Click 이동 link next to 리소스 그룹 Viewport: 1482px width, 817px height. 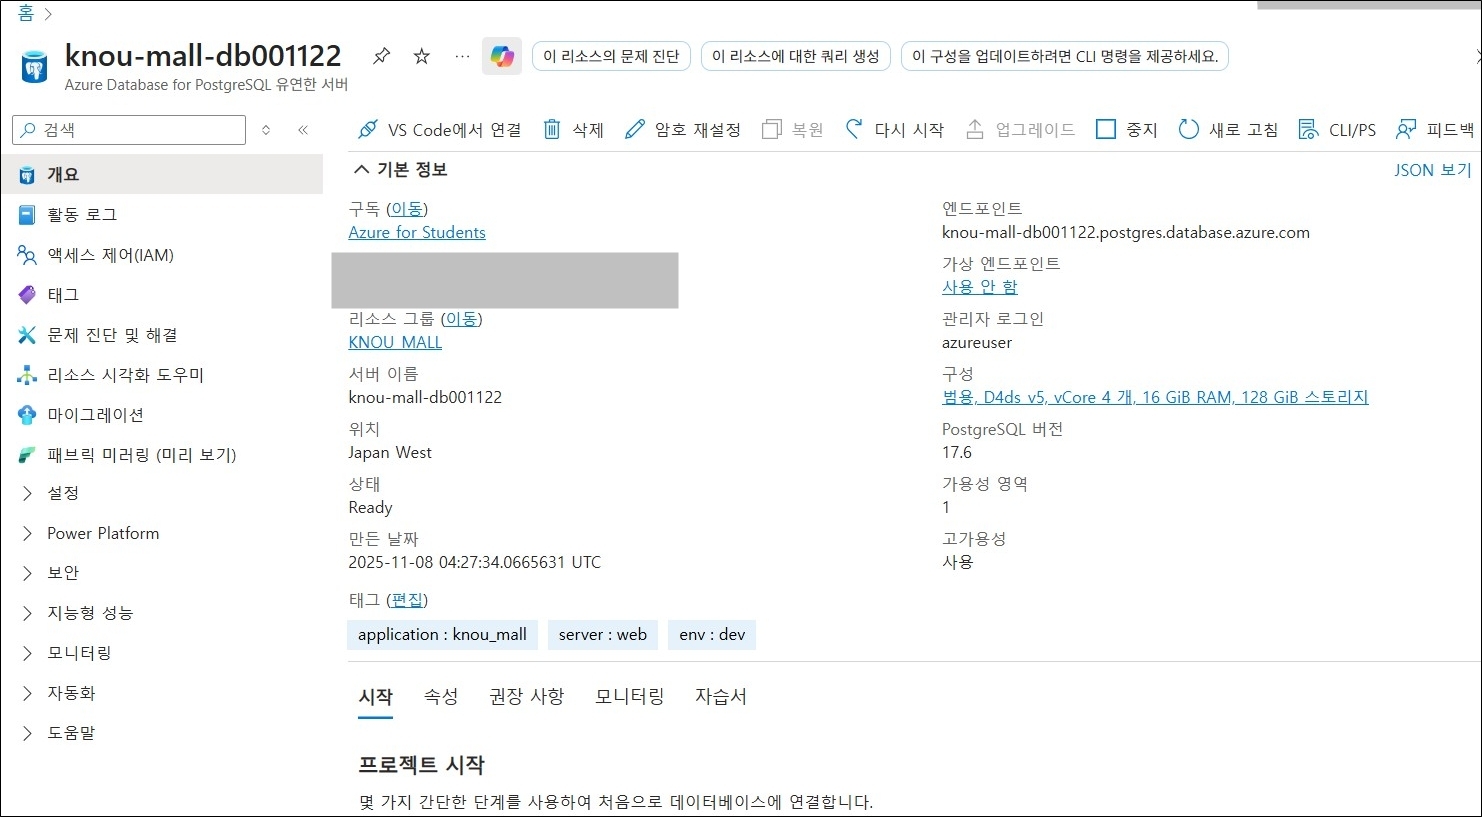pyautogui.click(x=461, y=319)
